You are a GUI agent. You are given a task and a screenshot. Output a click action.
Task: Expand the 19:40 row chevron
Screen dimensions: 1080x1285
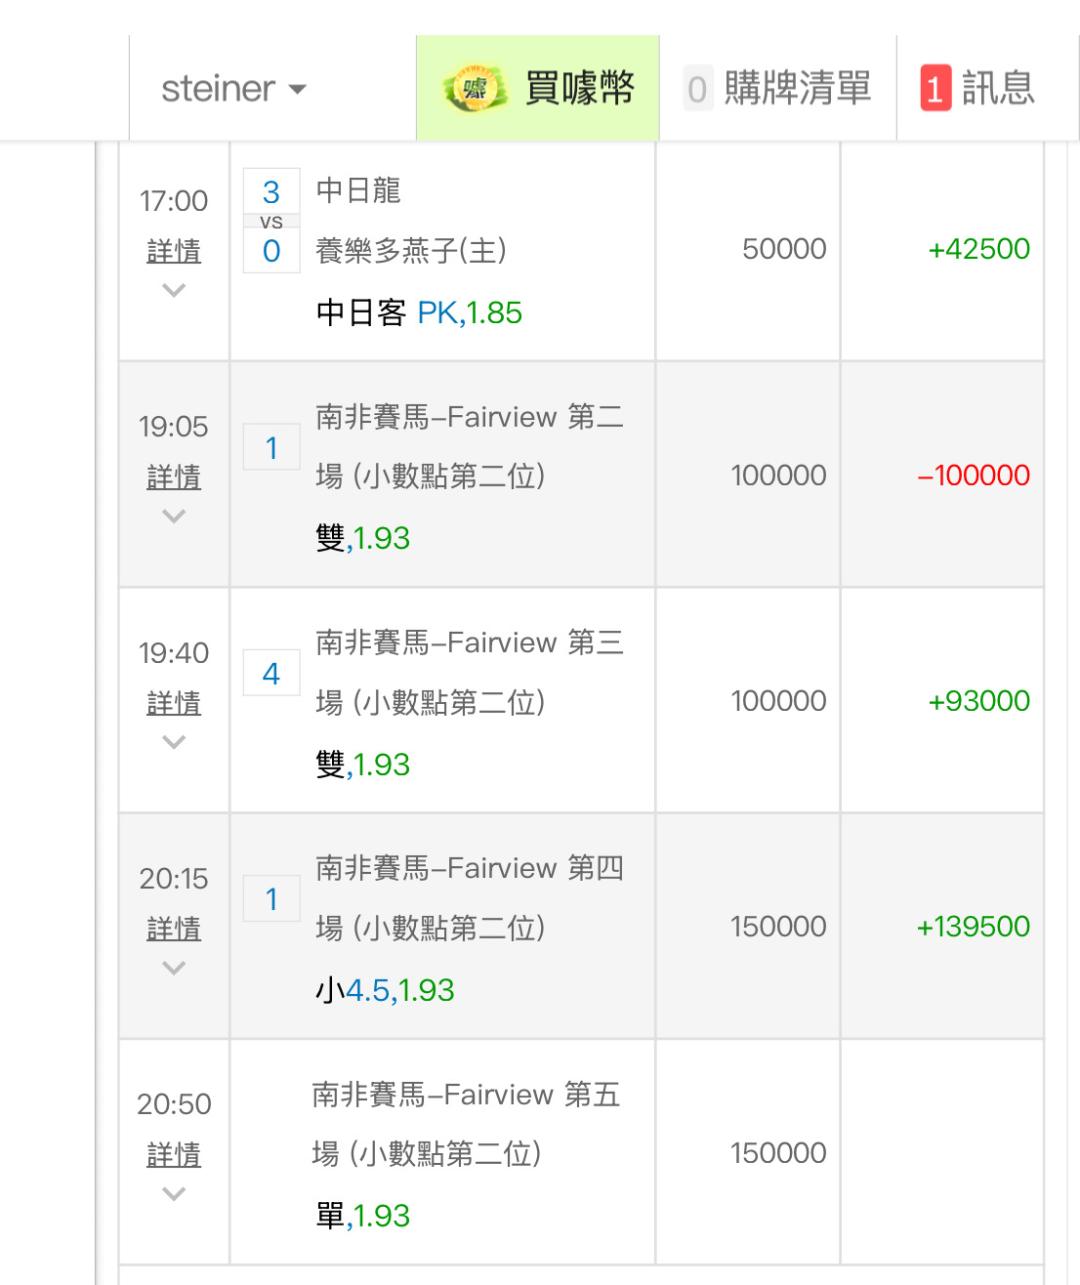174,743
